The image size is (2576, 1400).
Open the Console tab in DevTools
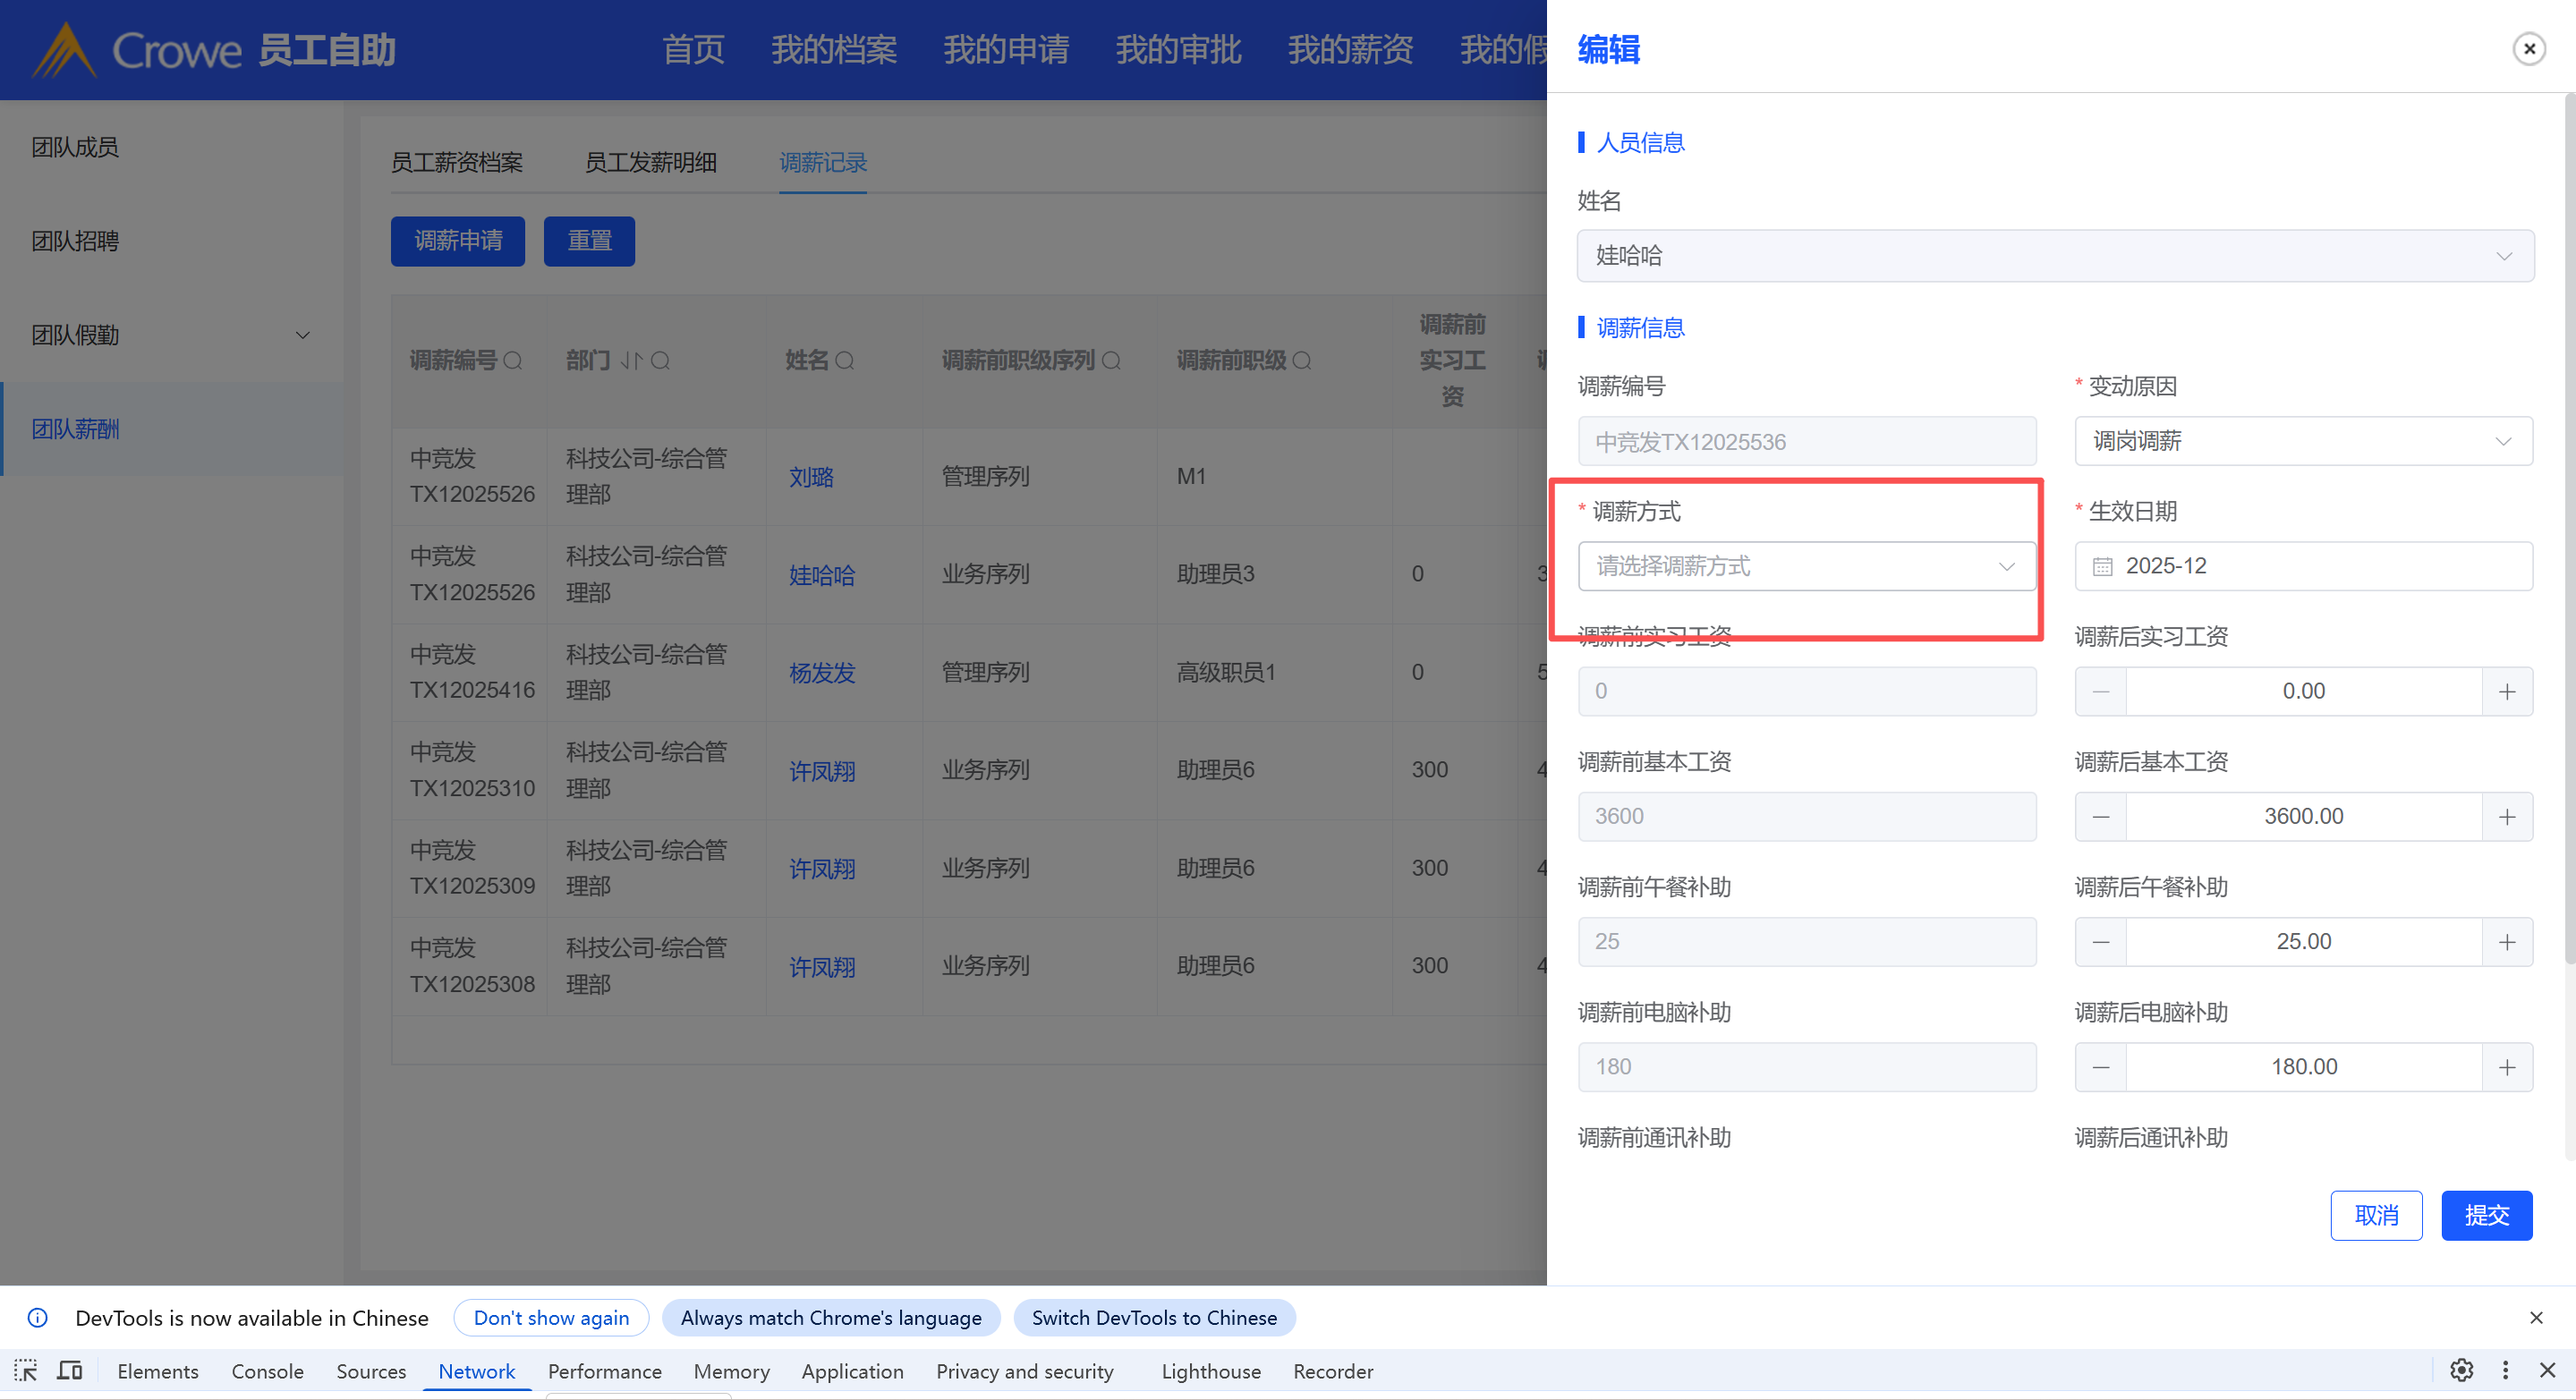tap(267, 1371)
